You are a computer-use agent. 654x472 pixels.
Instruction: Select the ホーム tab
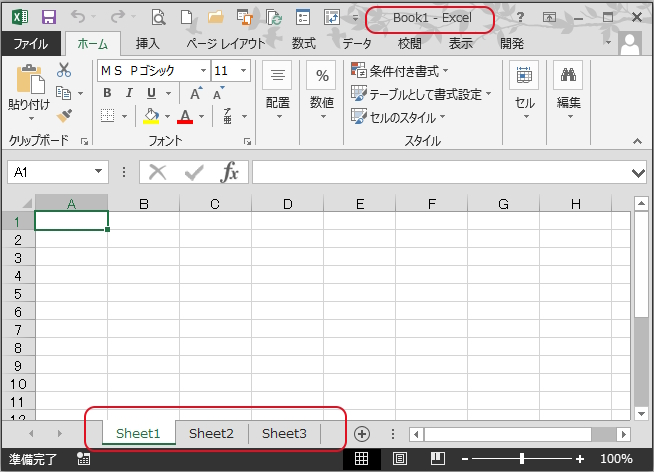tap(93, 43)
